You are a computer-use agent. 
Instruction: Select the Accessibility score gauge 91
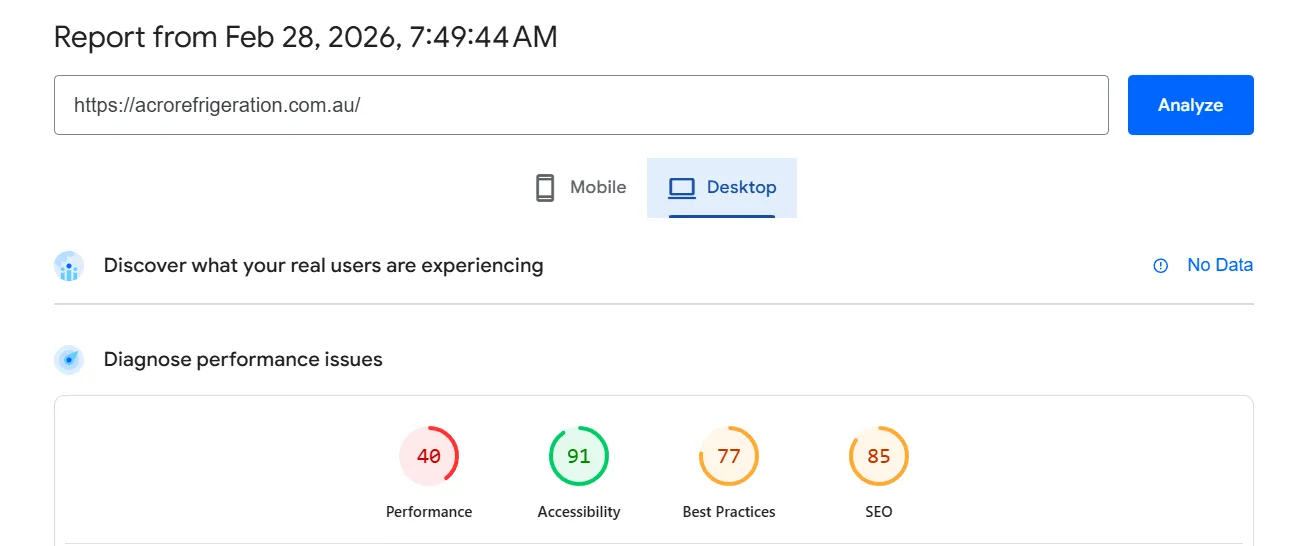pos(579,456)
